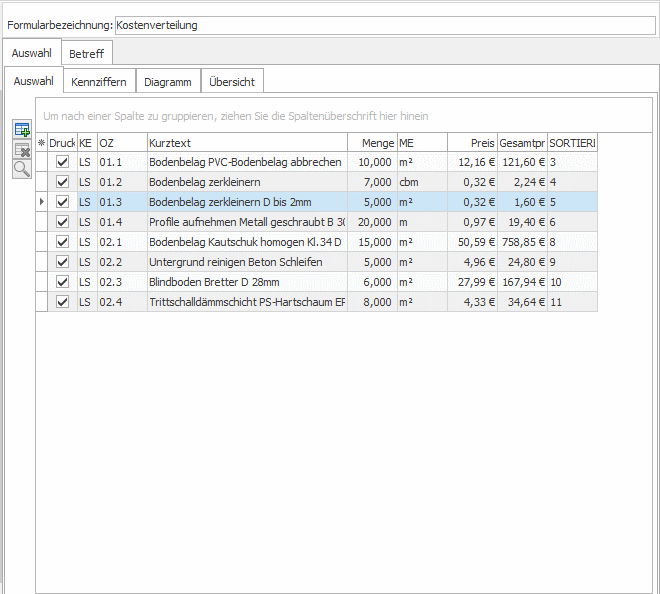Viewport: 660px width, 594px height.
Task: Select the inner Auswahl tab
Action: coord(34,81)
